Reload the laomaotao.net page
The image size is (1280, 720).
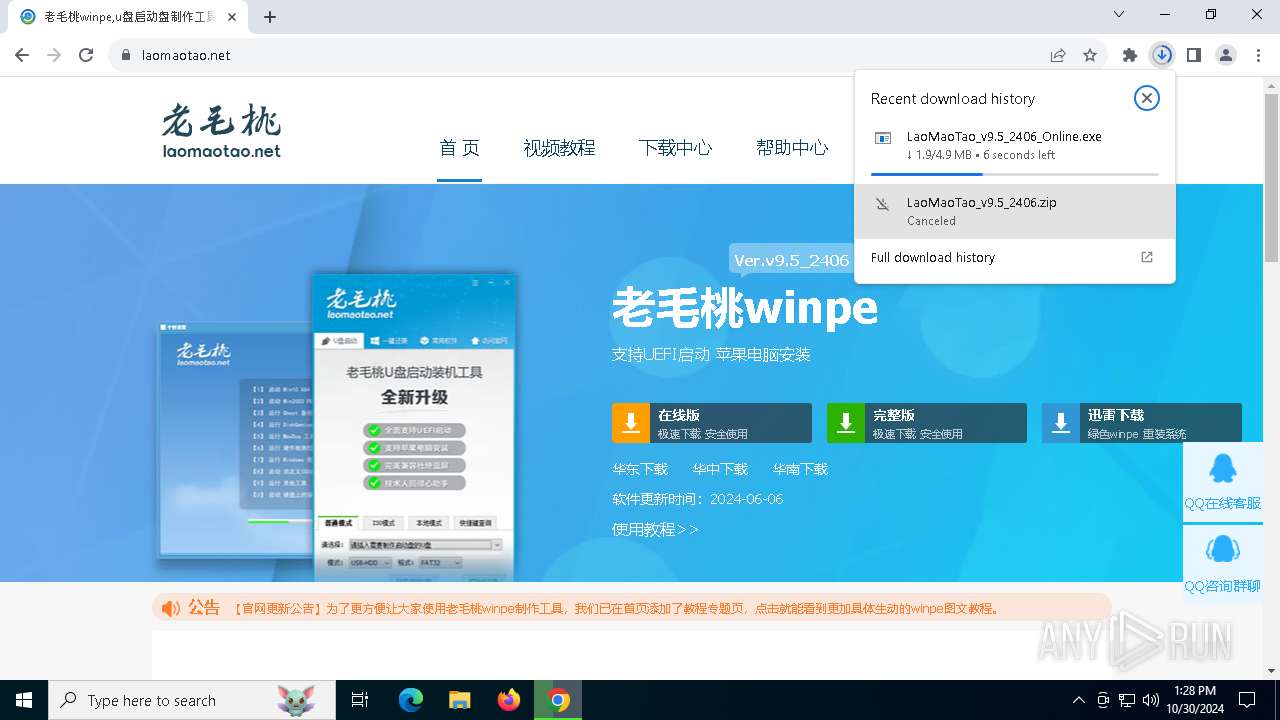click(x=86, y=56)
